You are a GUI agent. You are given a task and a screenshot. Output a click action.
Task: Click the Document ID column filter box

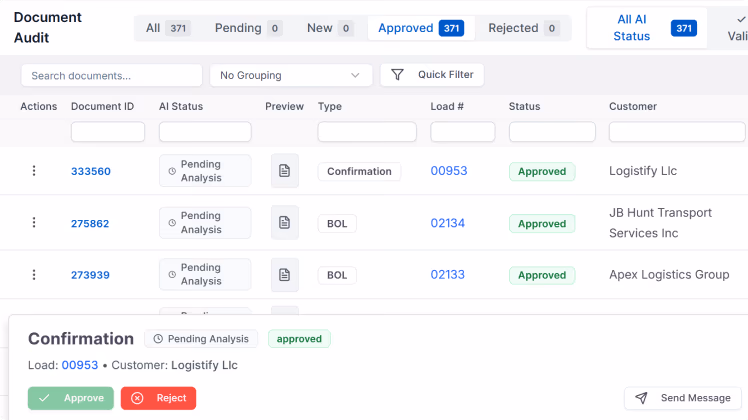[x=108, y=132]
